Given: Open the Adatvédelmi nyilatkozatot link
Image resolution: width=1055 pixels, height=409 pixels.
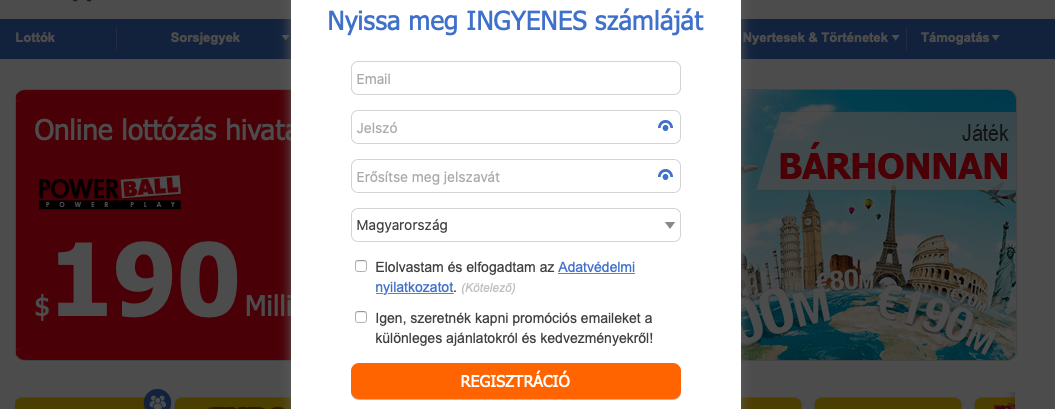Looking at the screenshot, I should point(596,268).
